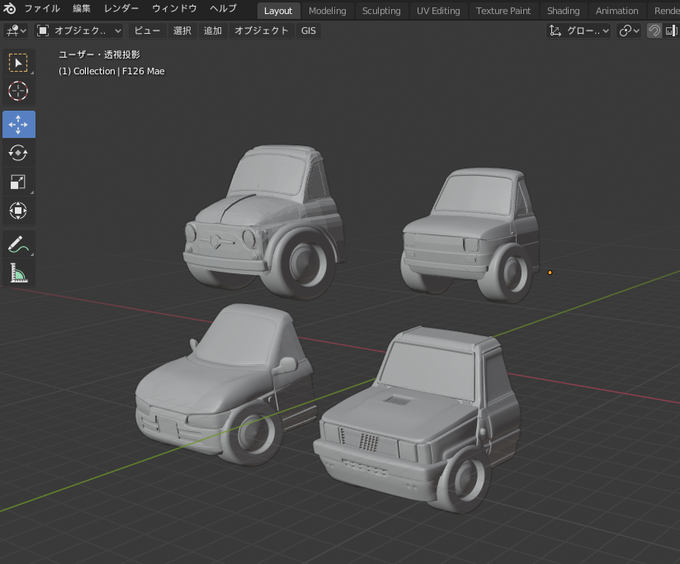Open the ヘルプ menu

click(223, 8)
